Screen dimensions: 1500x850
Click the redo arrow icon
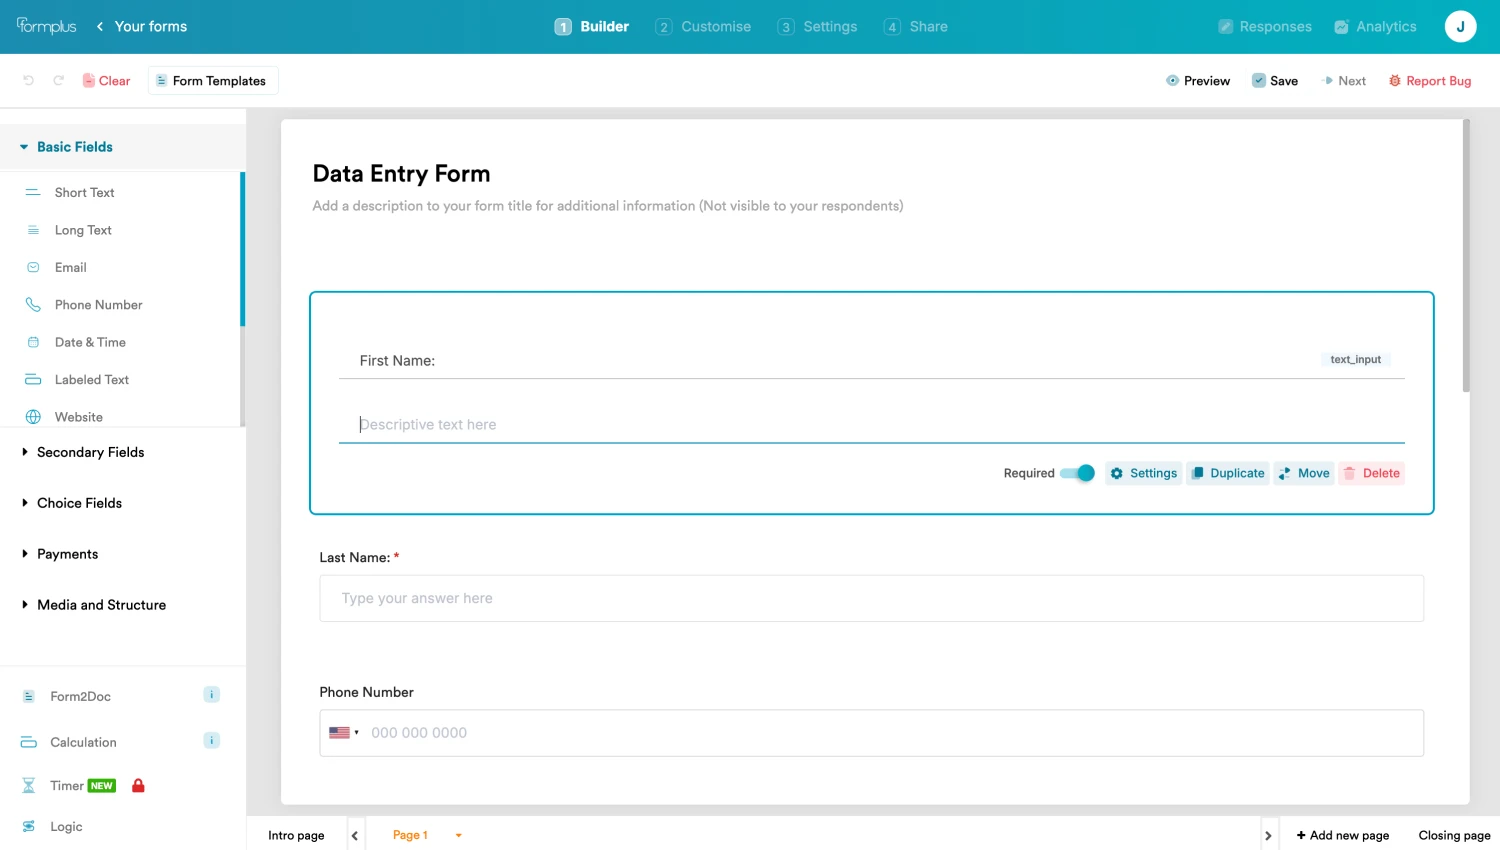pos(59,81)
